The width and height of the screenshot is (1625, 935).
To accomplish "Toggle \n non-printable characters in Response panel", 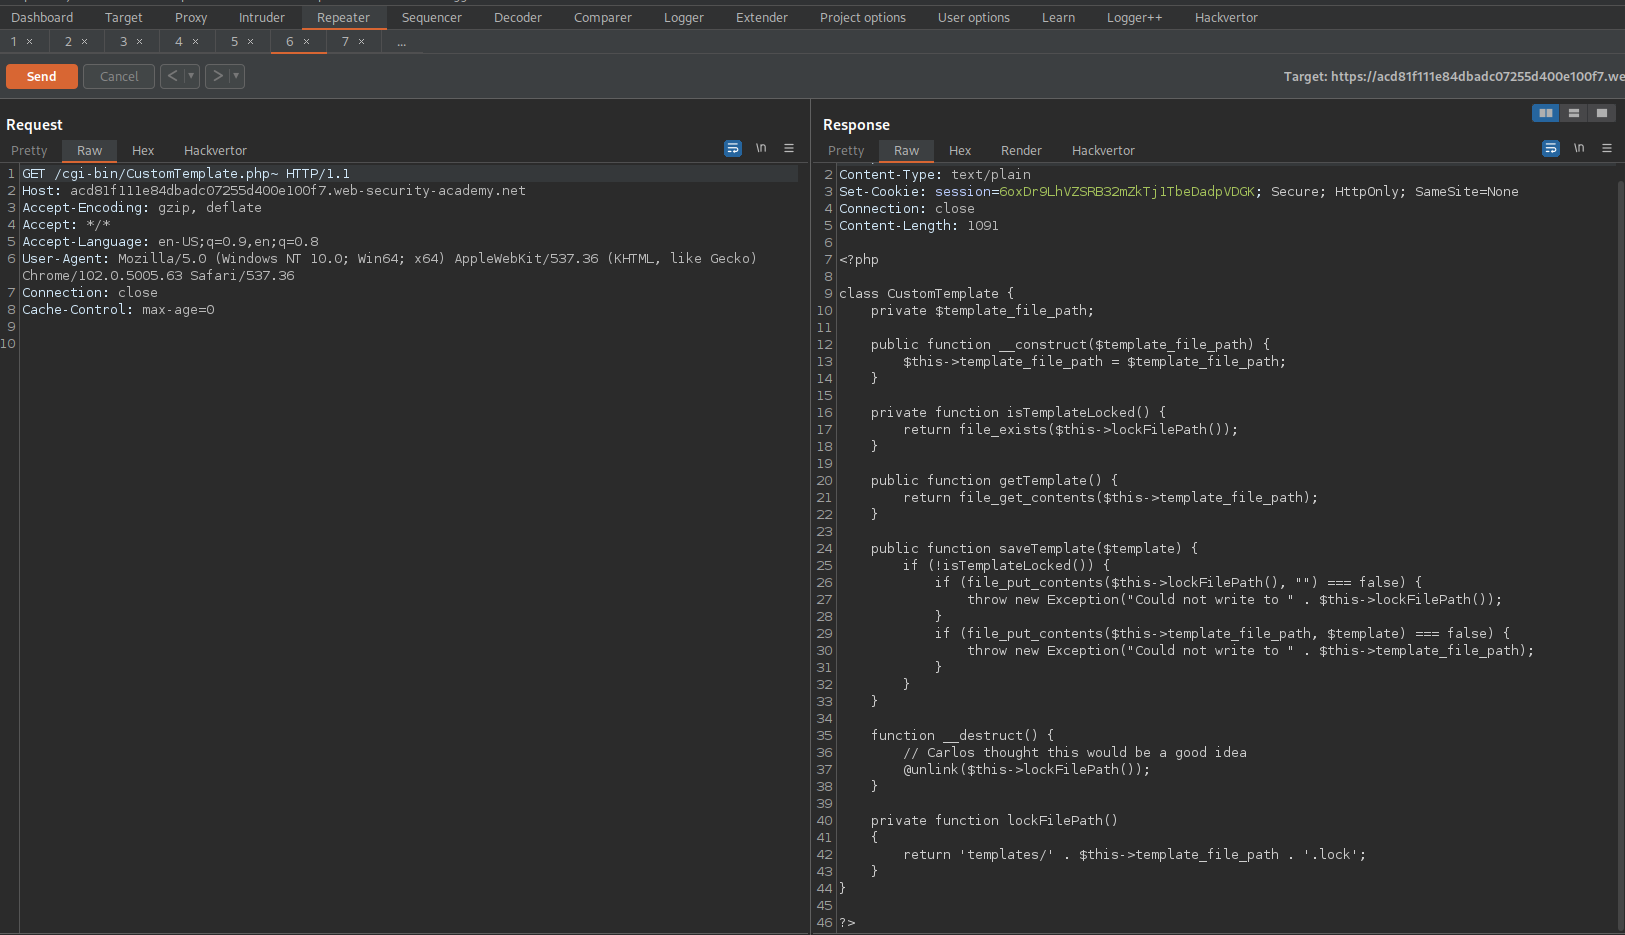I will click(1579, 148).
